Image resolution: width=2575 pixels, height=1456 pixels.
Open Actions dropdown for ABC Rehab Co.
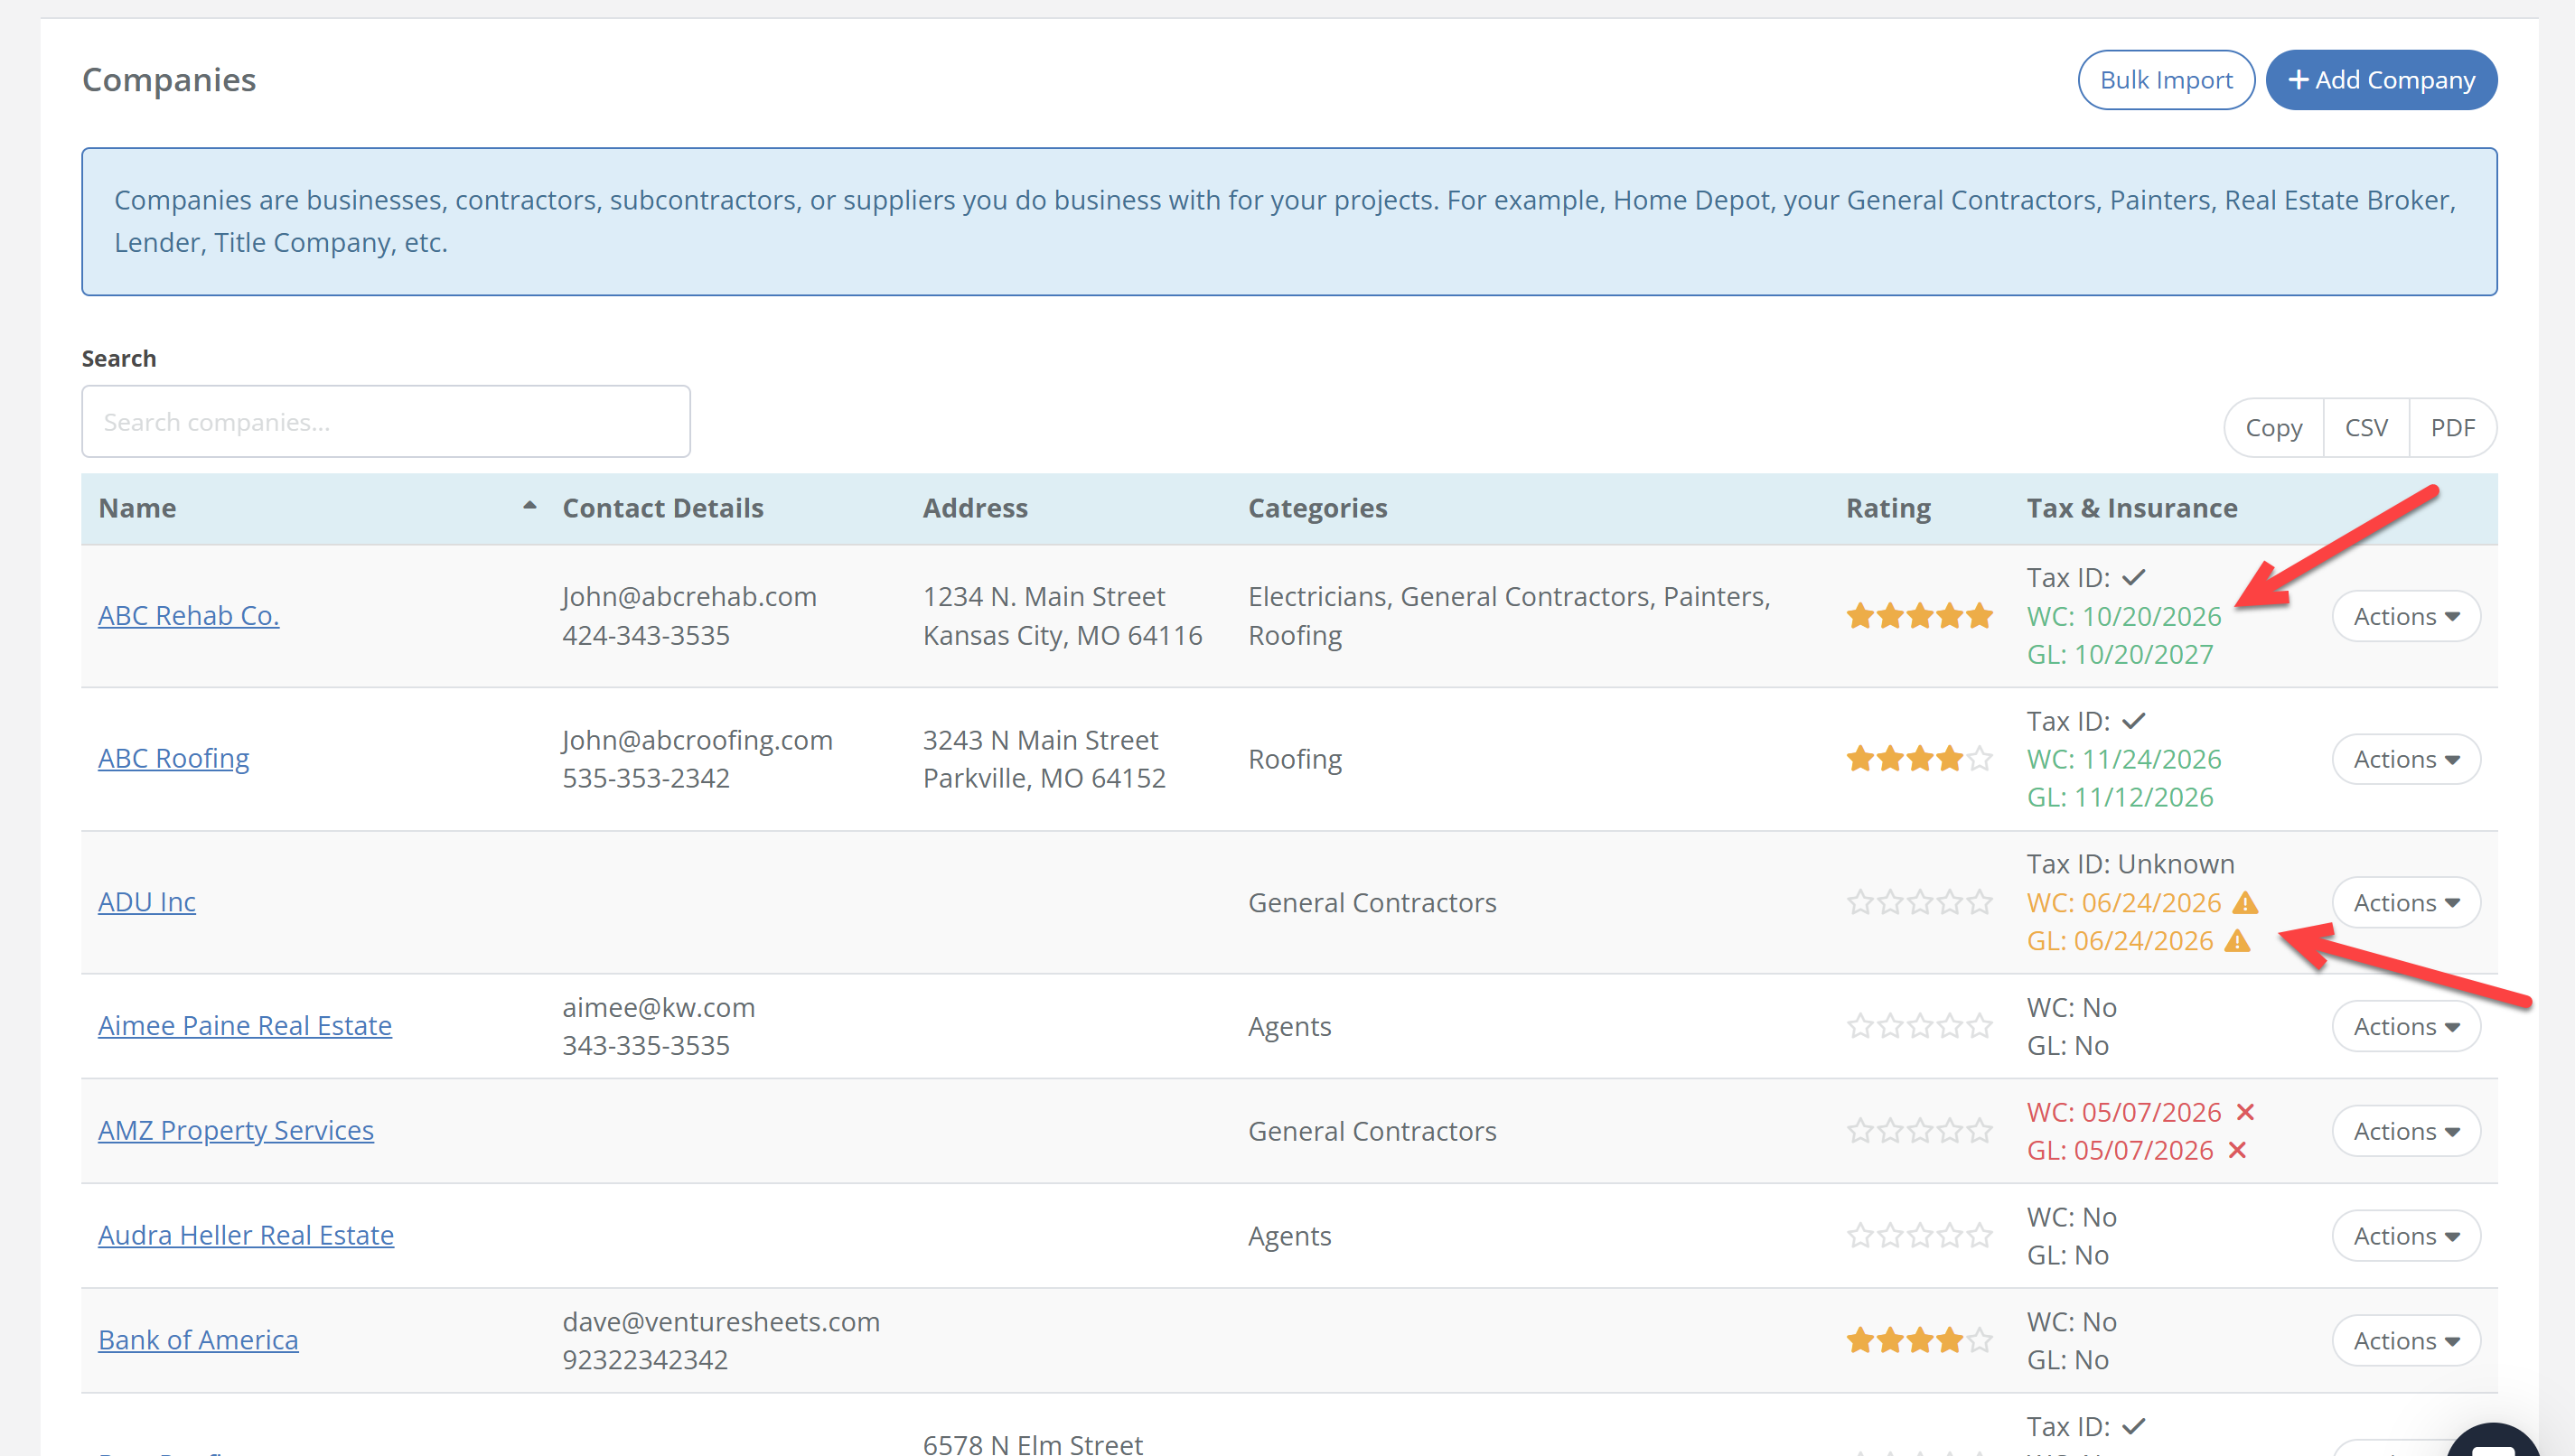pos(2405,616)
